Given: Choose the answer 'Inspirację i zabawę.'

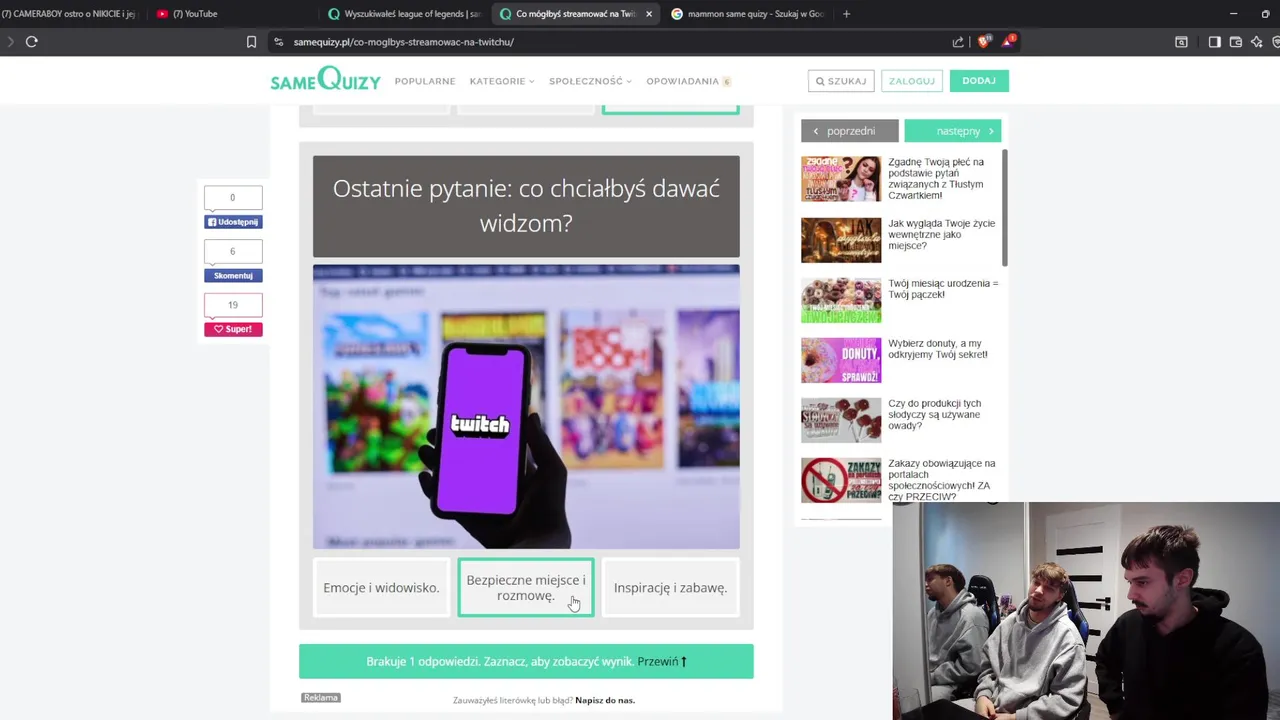Looking at the screenshot, I should (x=670, y=588).
